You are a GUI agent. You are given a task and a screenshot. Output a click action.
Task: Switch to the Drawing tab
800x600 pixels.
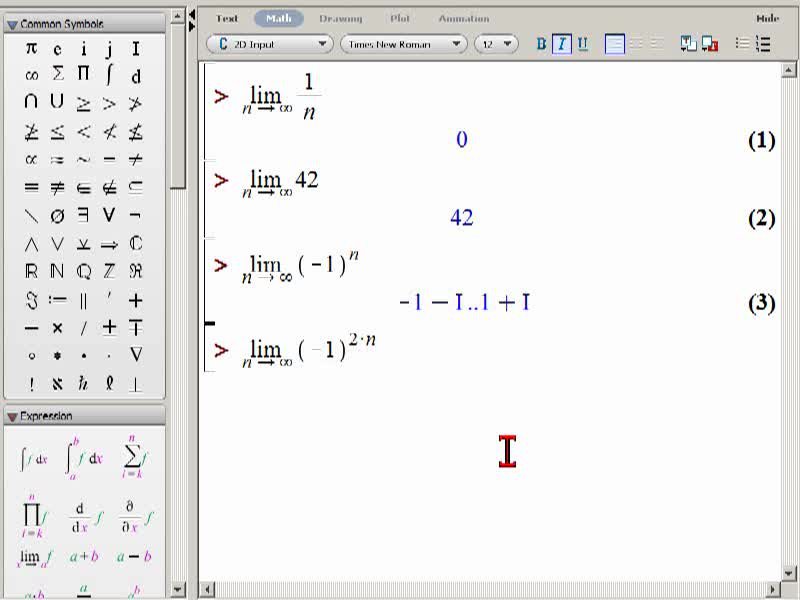point(341,18)
